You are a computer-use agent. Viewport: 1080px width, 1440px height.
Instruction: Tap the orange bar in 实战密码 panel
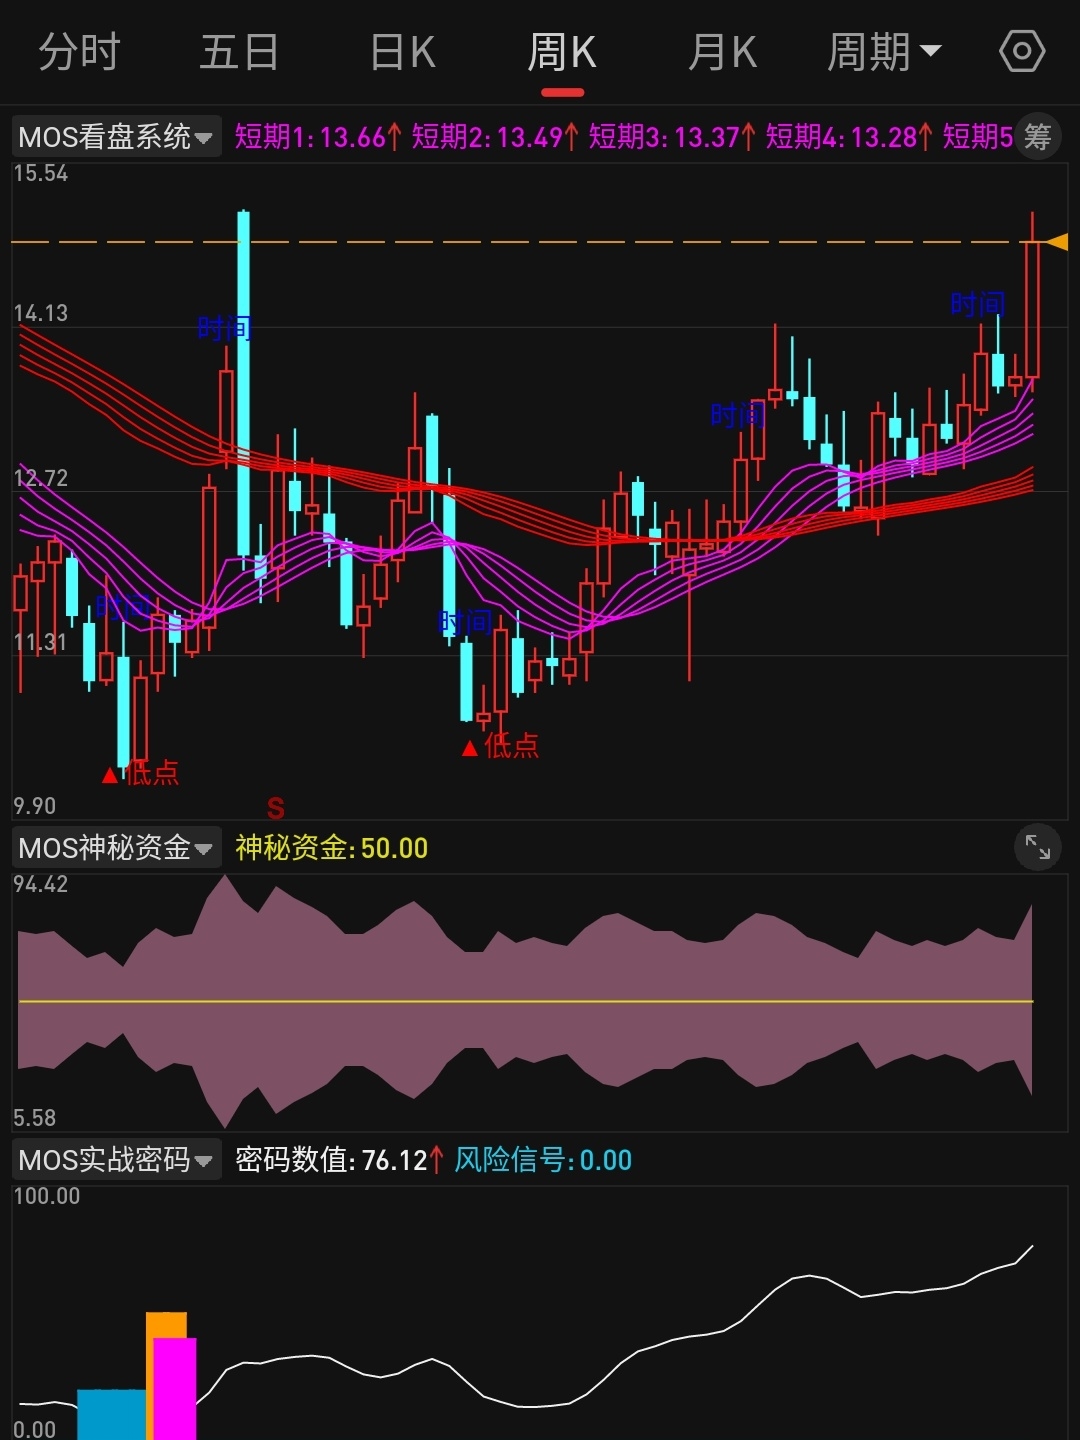pos(166,1325)
